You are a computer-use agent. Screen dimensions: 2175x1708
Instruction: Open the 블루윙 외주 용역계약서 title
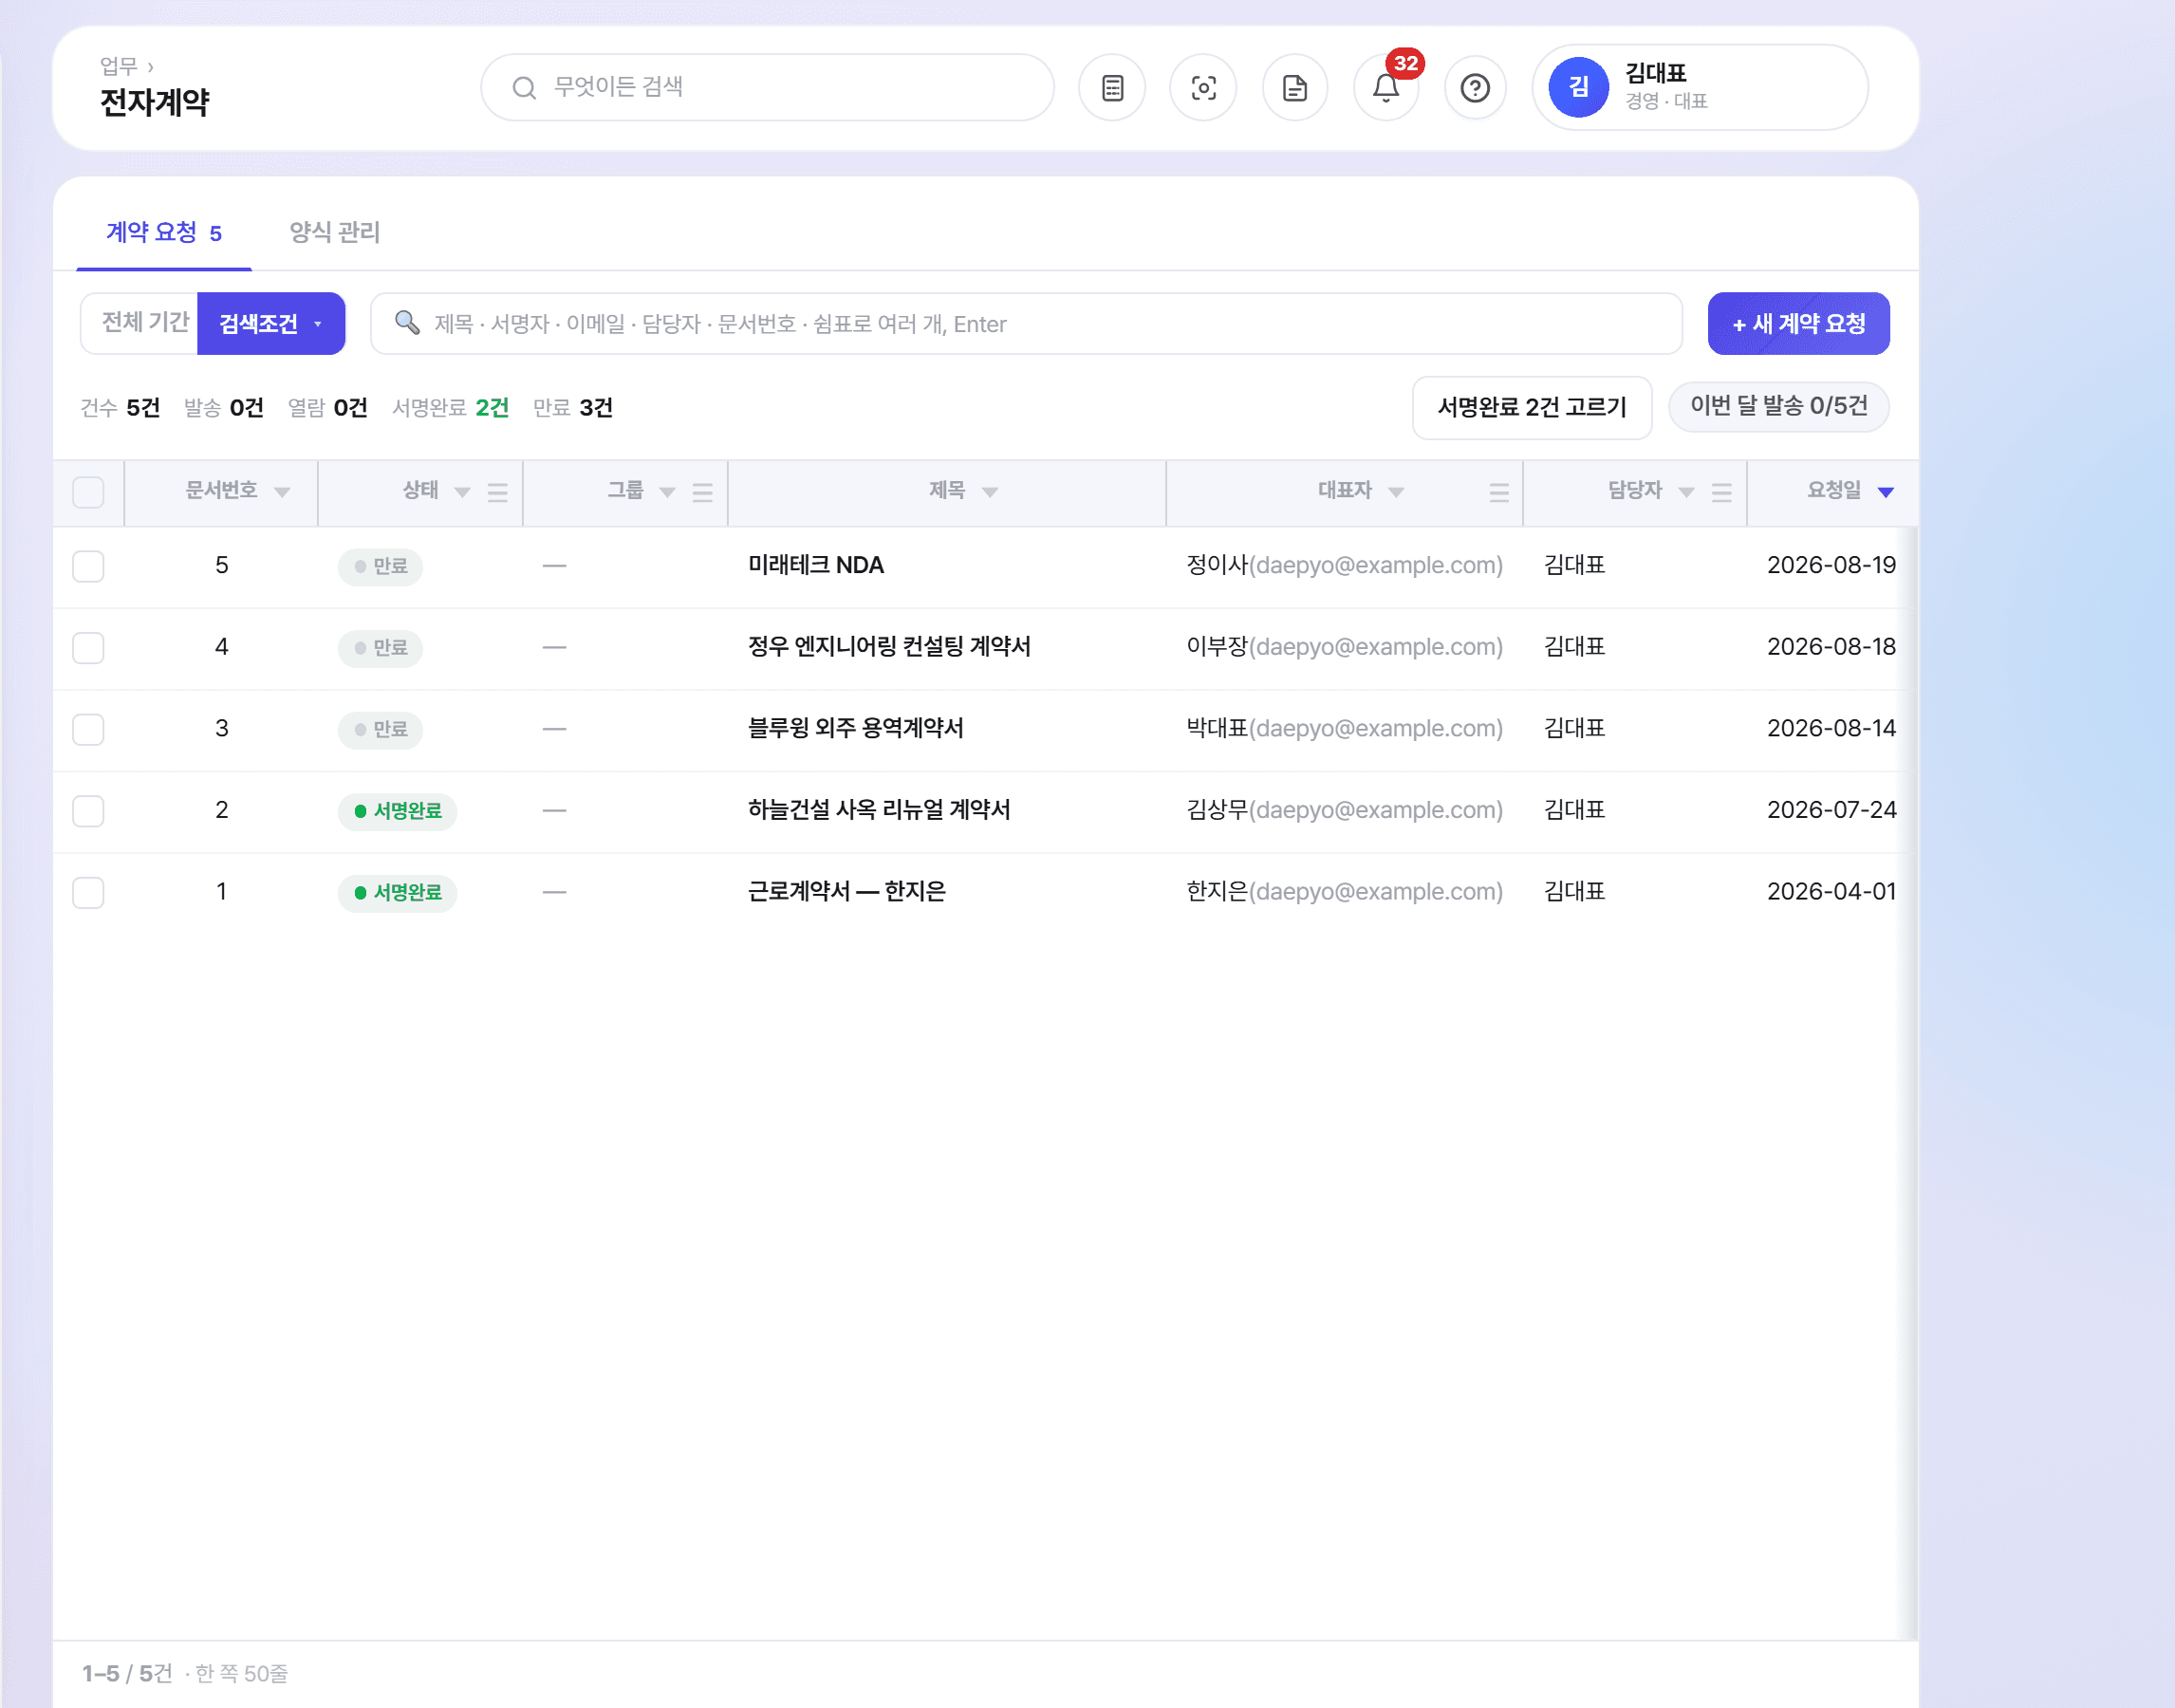pos(855,729)
